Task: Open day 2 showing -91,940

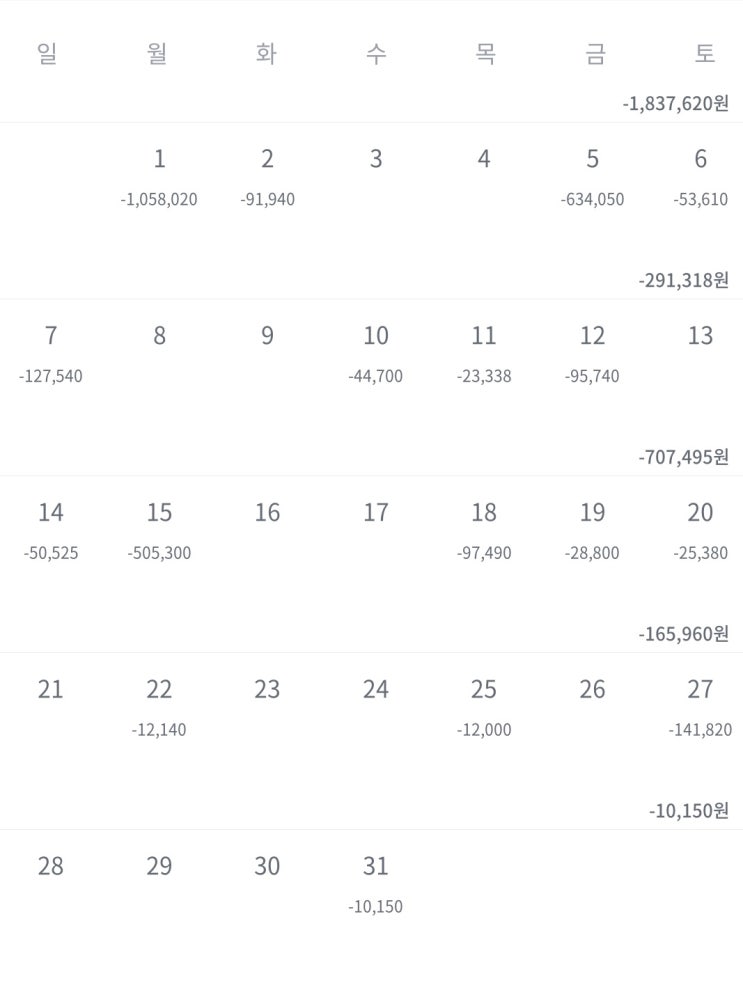Action: click(267, 177)
